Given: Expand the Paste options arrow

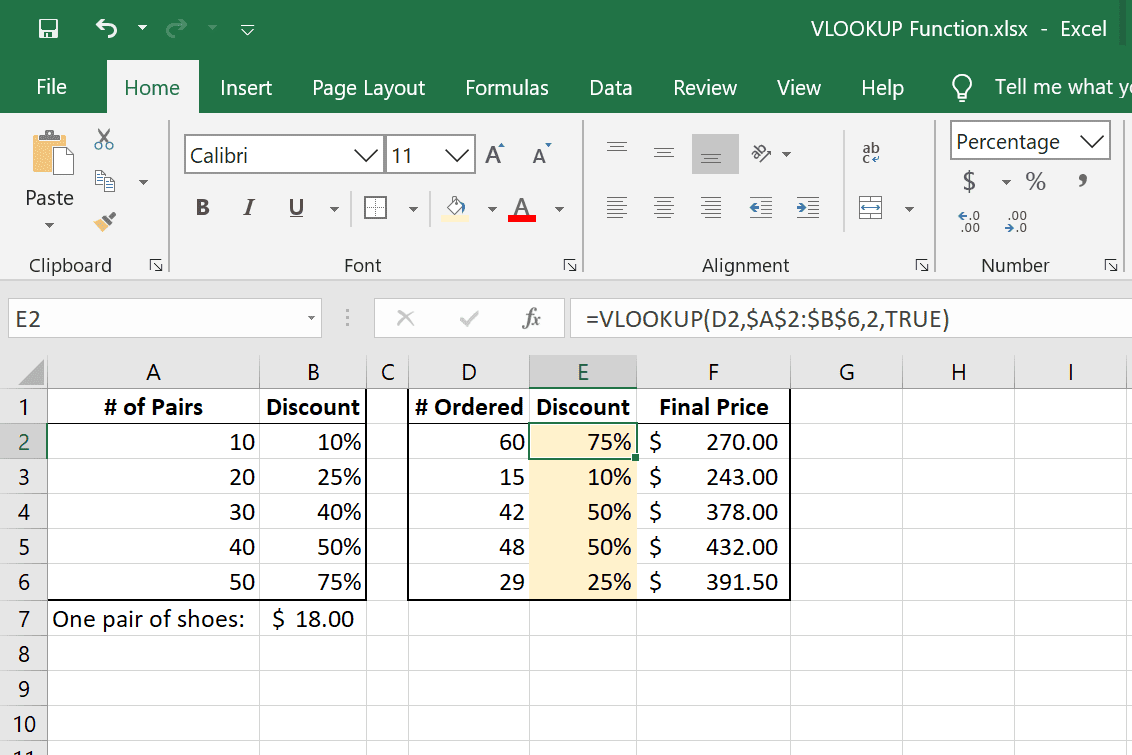Looking at the screenshot, I should 49,225.
